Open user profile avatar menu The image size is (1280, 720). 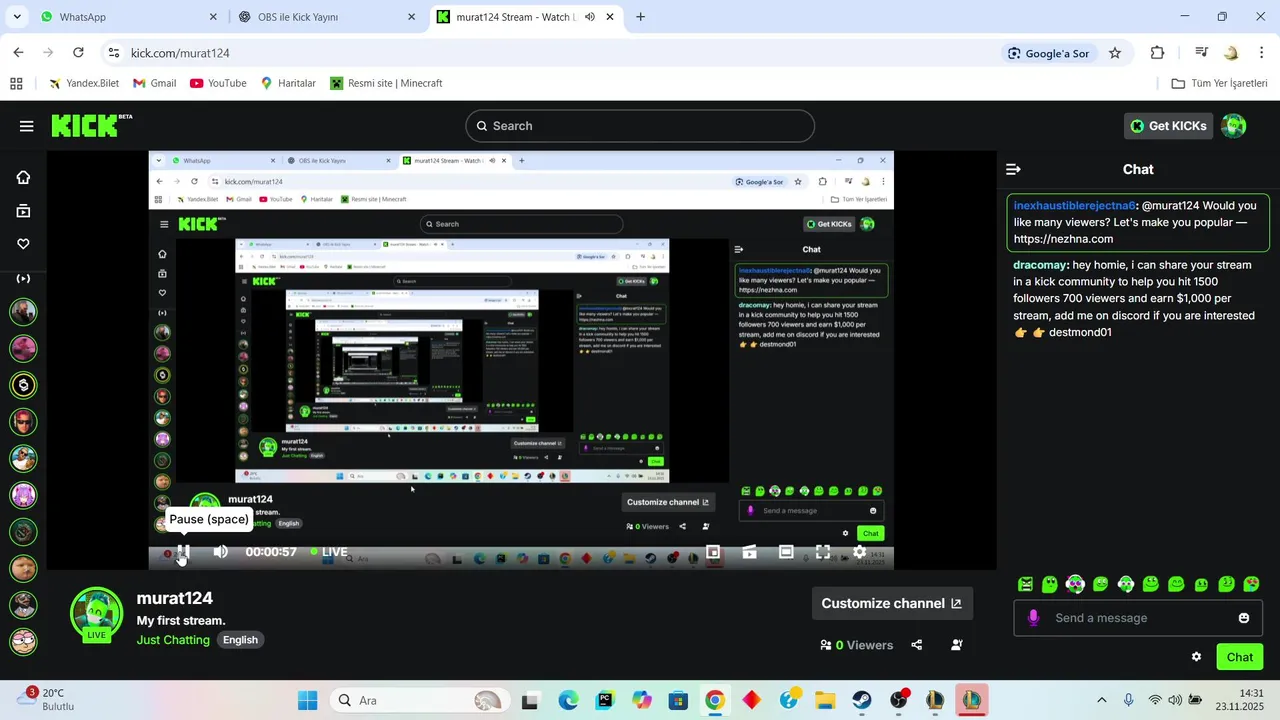(1234, 126)
